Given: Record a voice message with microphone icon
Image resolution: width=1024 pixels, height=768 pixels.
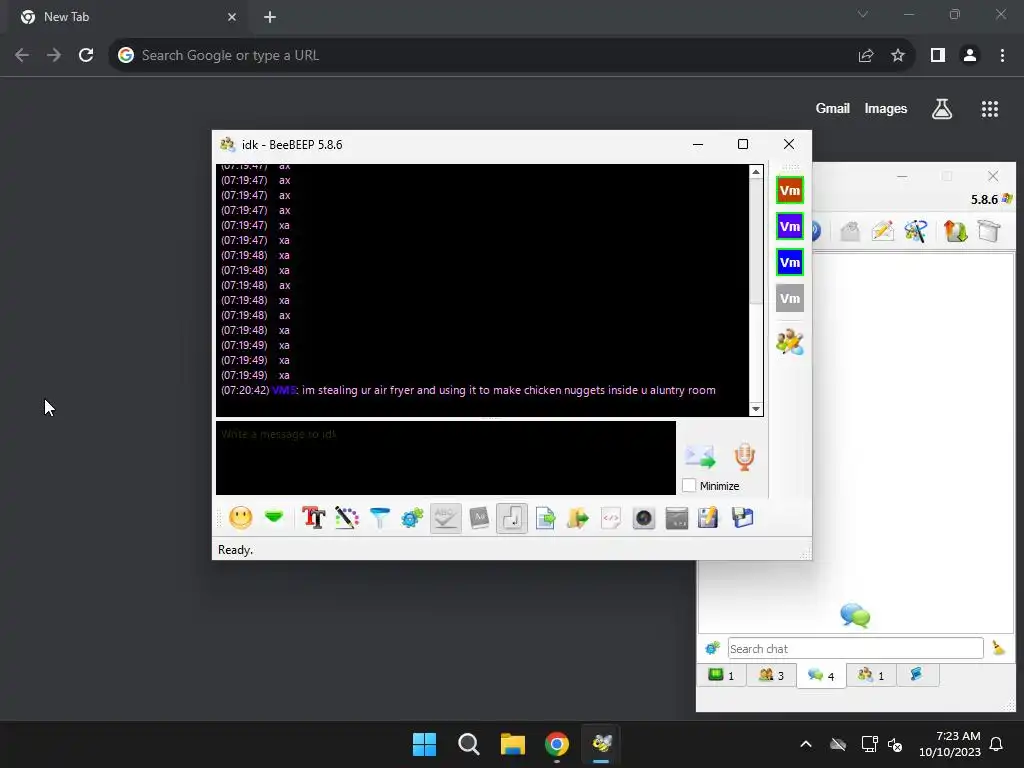Looking at the screenshot, I should pos(744,456).
